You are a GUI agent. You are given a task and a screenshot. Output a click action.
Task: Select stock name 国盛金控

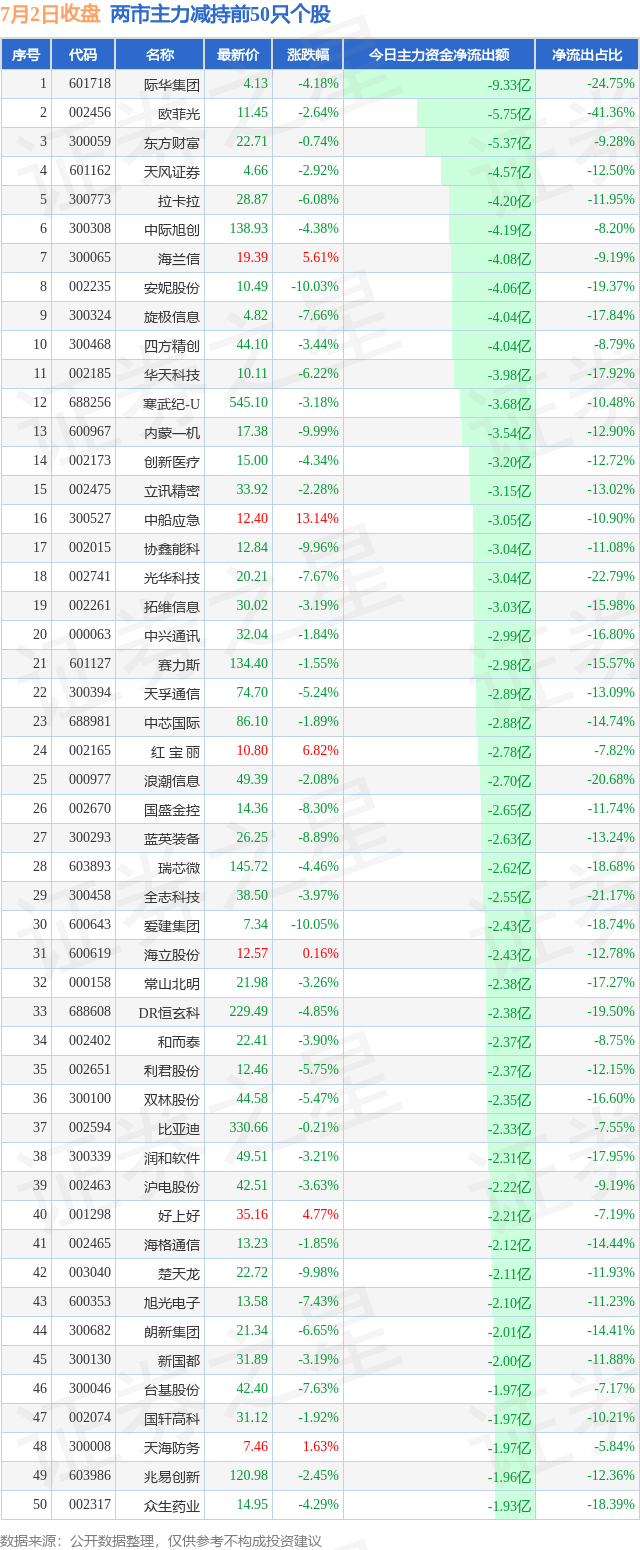[x=172, y=809]
